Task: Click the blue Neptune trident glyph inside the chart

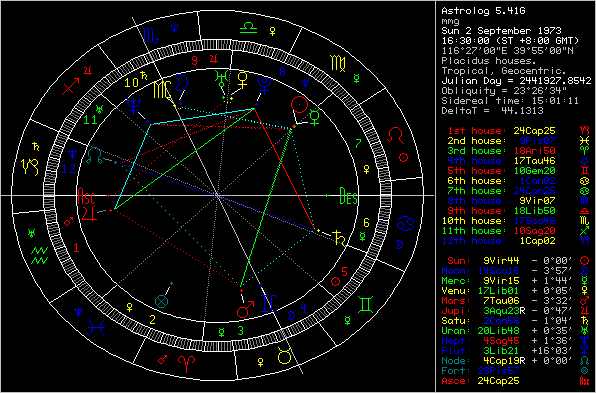Action: click(x=133, y=106)
